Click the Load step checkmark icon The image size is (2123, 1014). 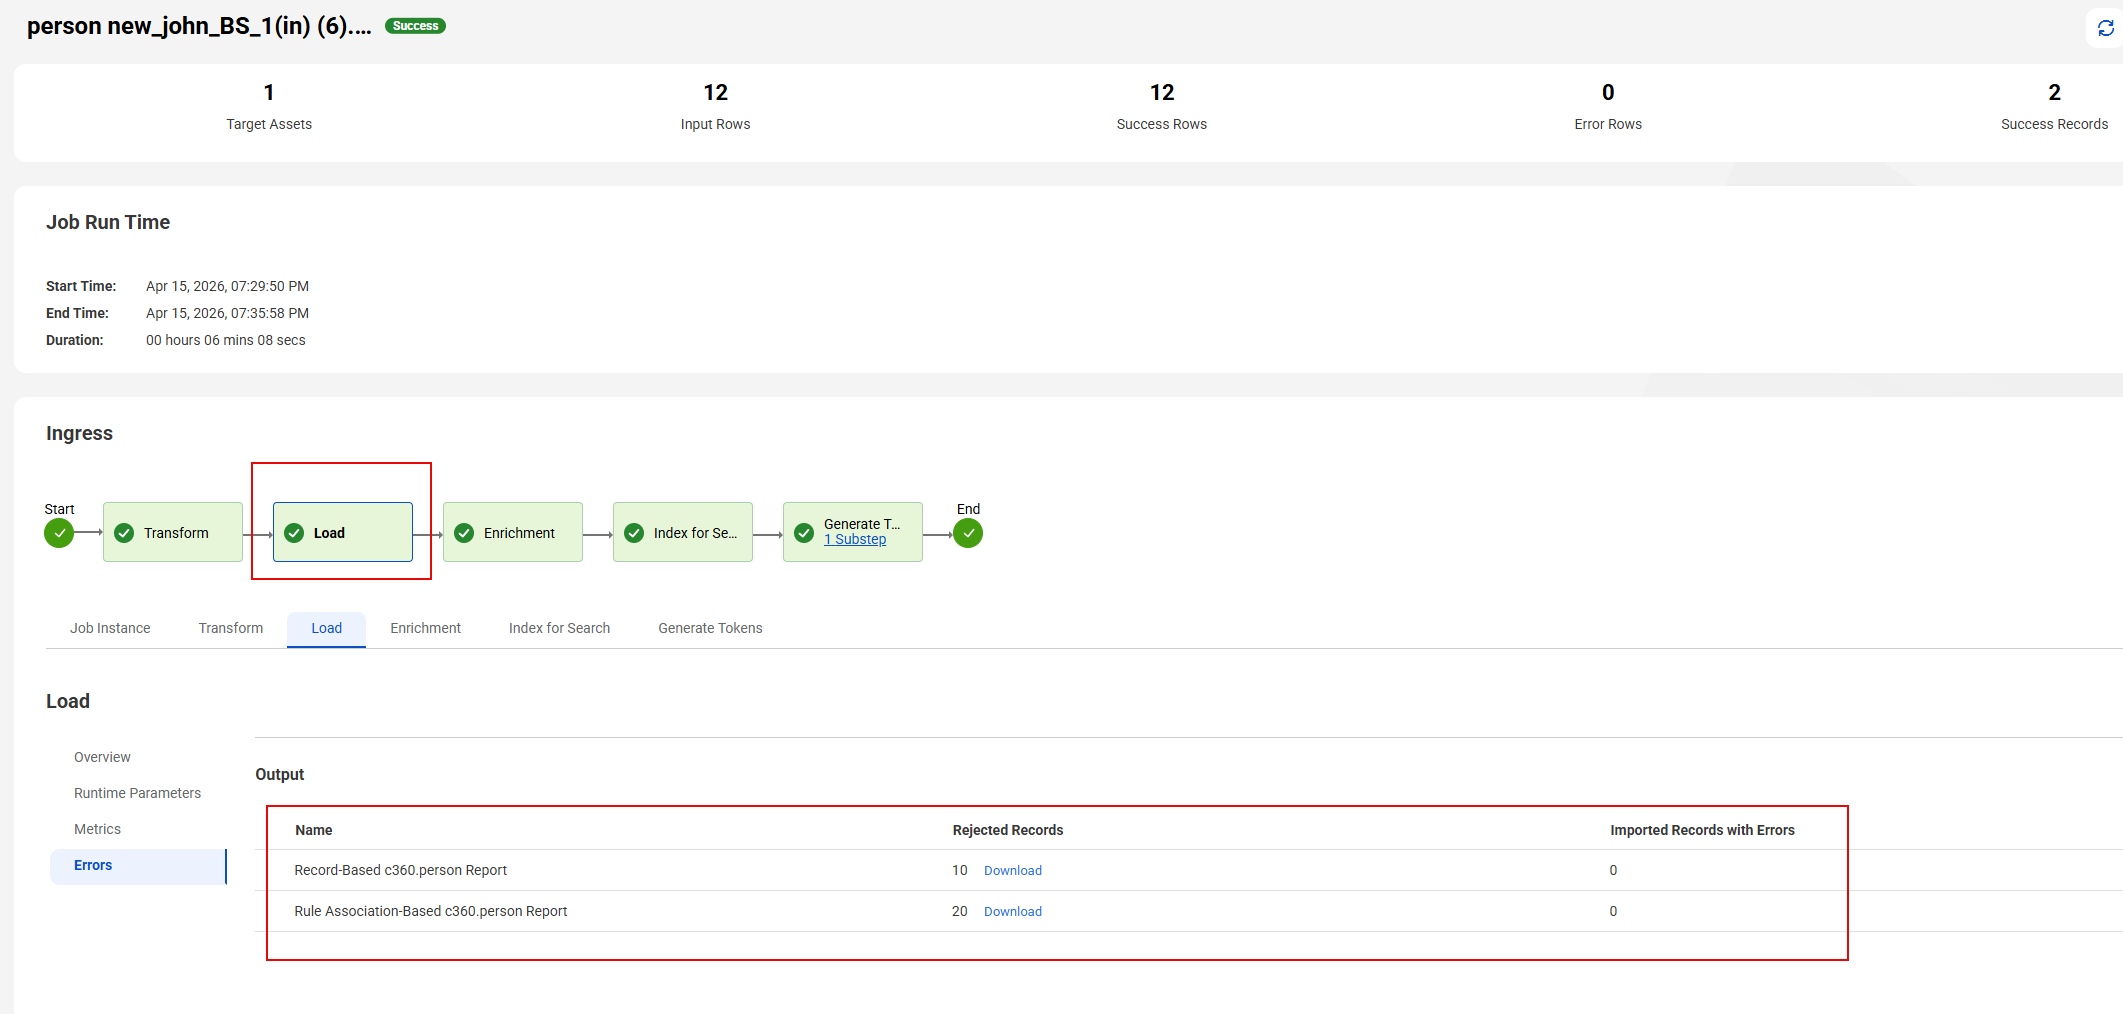pos(294,533)
